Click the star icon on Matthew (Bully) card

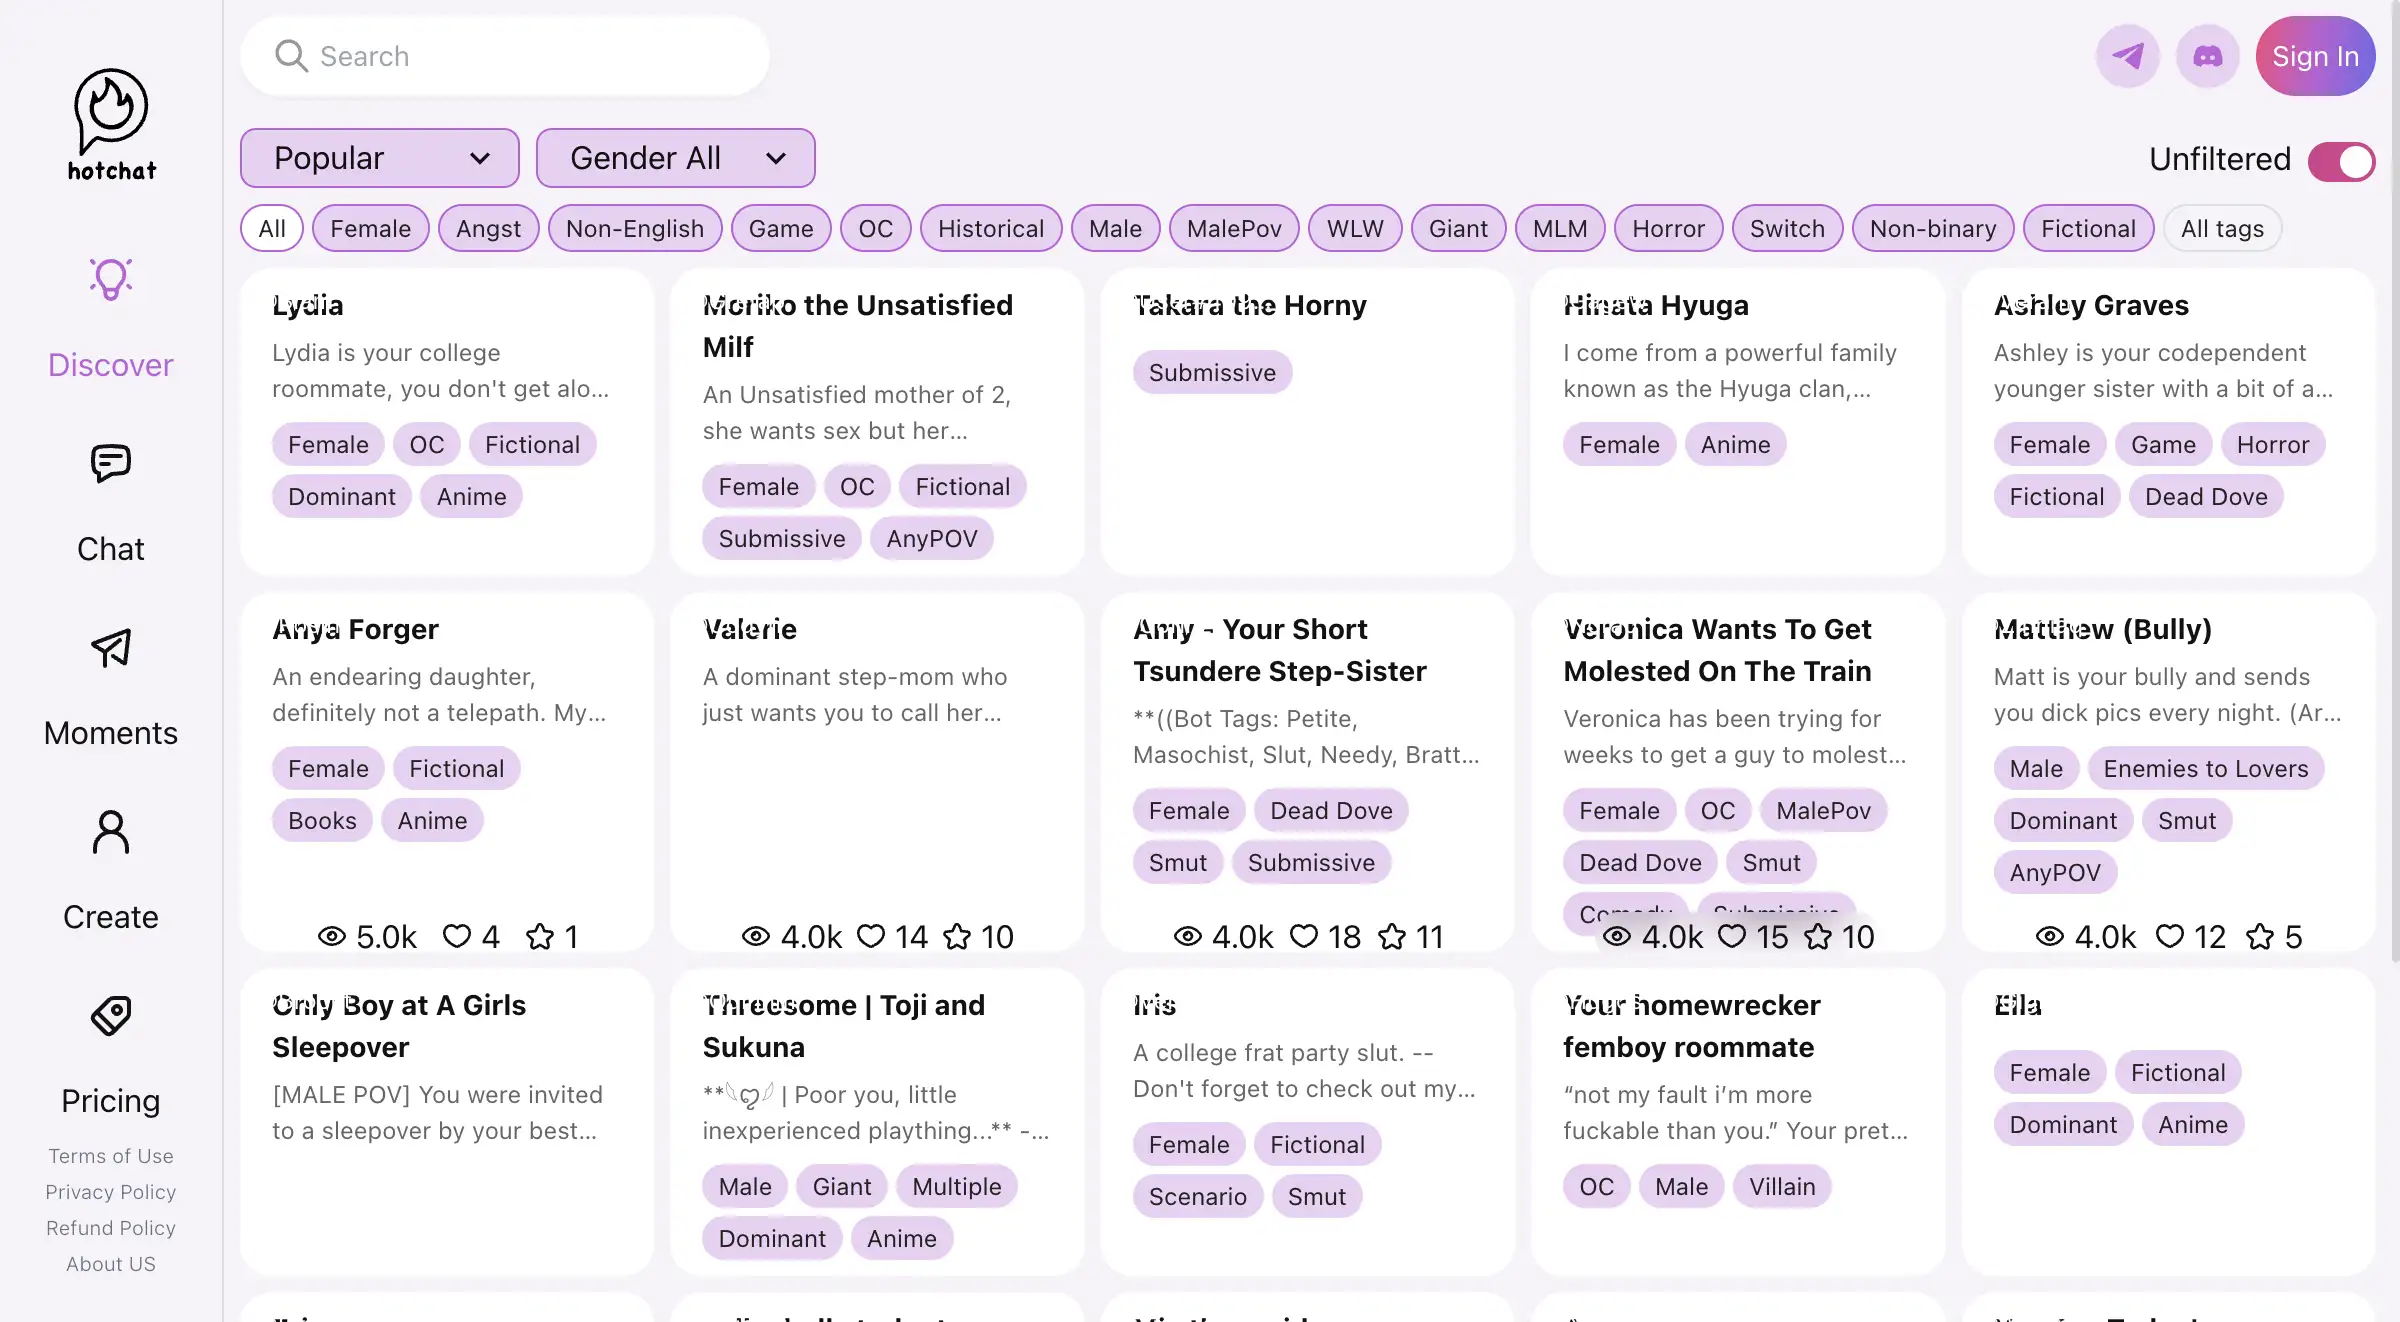click(2260, 936)
